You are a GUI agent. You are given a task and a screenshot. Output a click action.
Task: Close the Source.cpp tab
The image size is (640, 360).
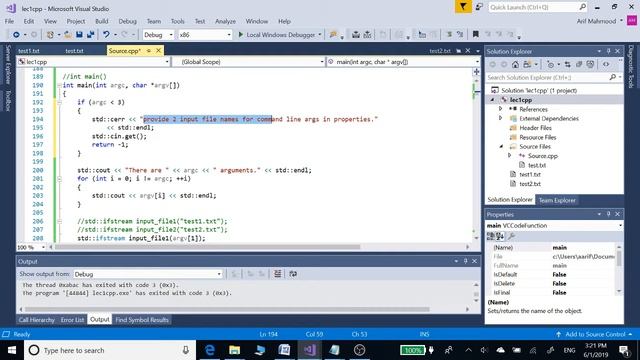(158, 51)
